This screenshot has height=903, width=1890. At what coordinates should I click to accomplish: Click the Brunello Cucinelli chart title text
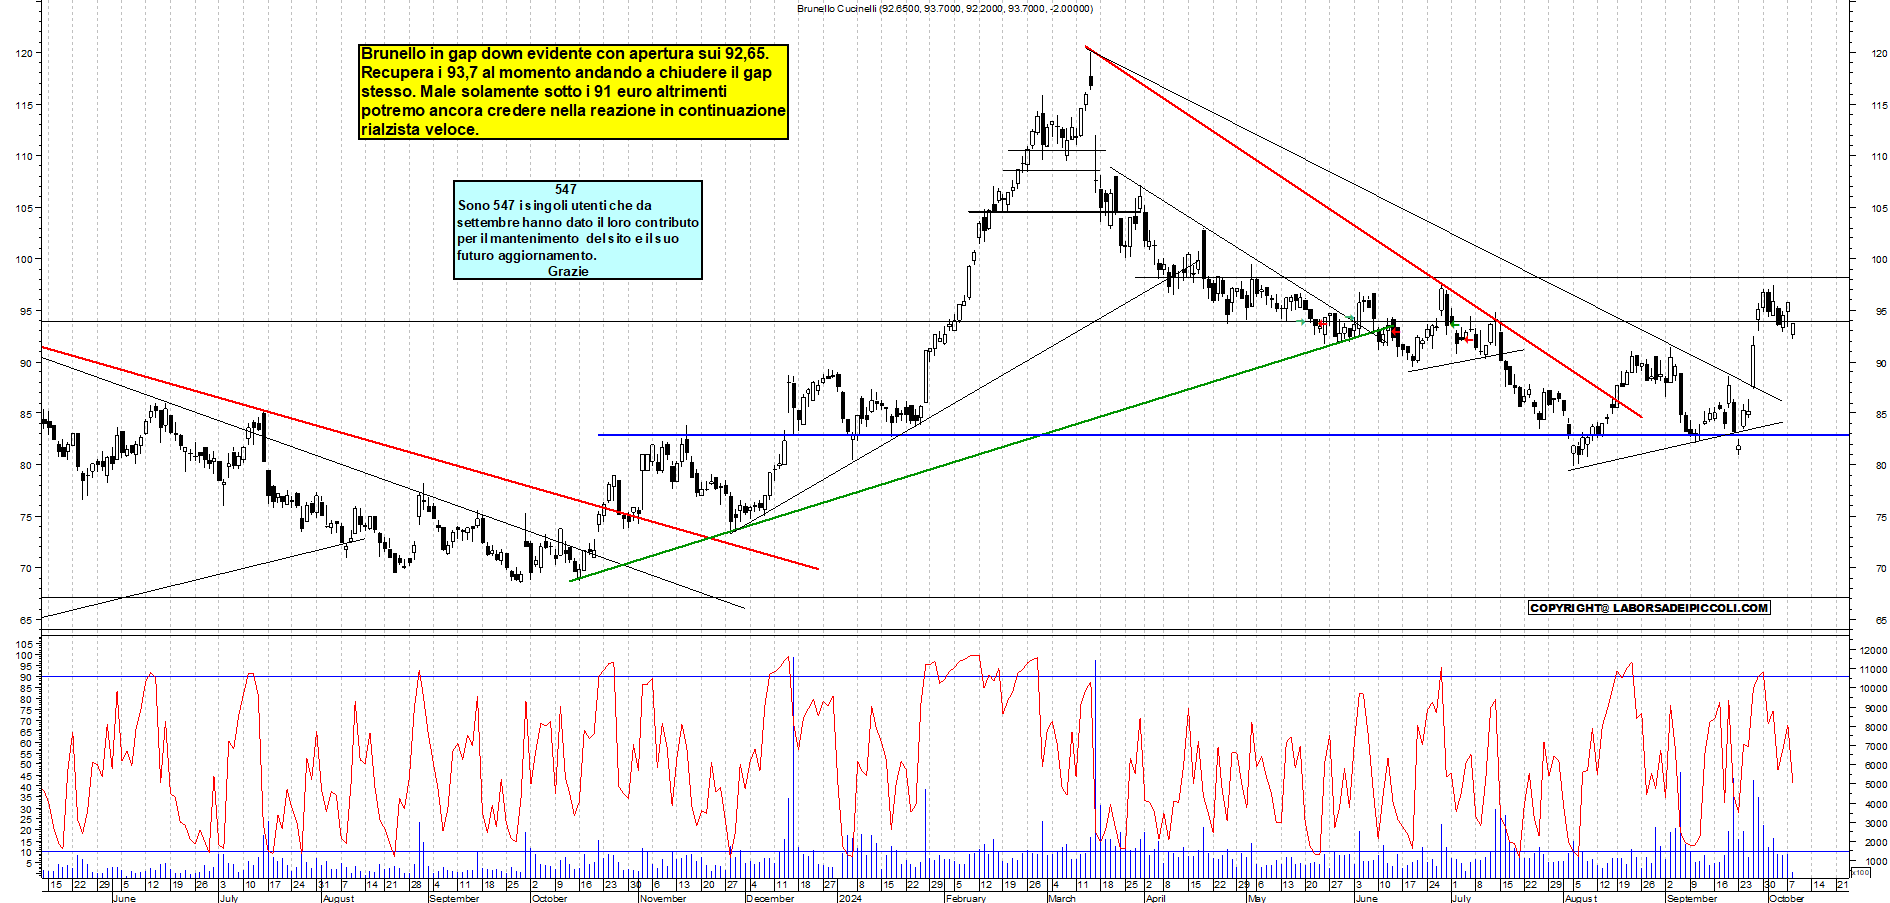(945, 8)
